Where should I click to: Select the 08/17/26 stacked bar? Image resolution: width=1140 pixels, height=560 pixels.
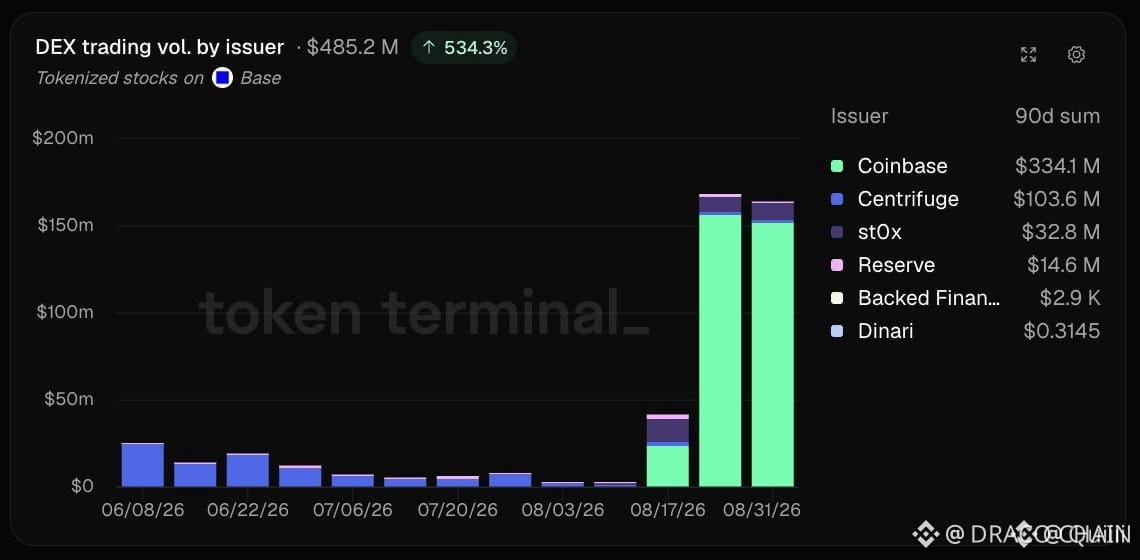click(x=667, y=450)
